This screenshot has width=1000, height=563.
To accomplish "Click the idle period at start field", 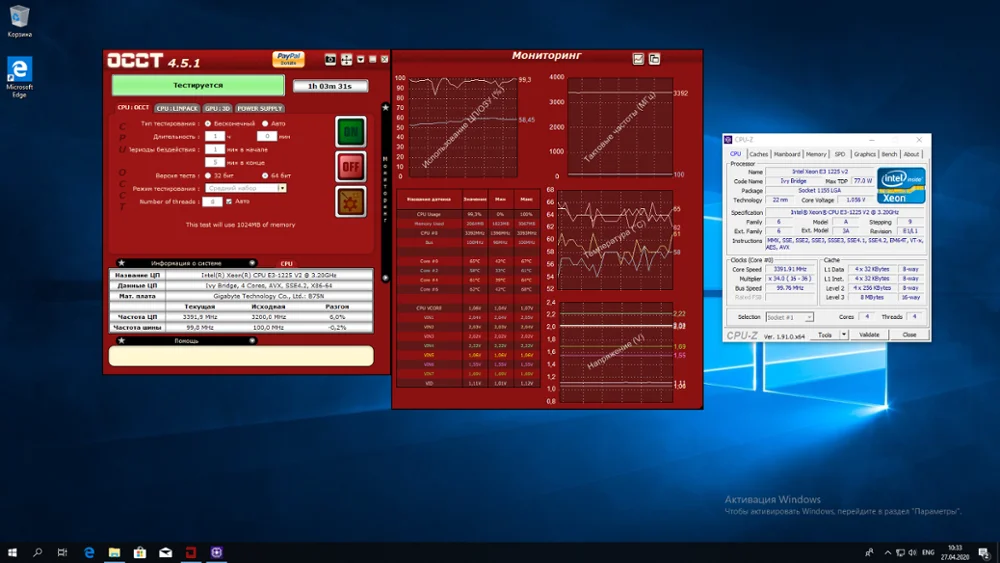I will (215, 149).
